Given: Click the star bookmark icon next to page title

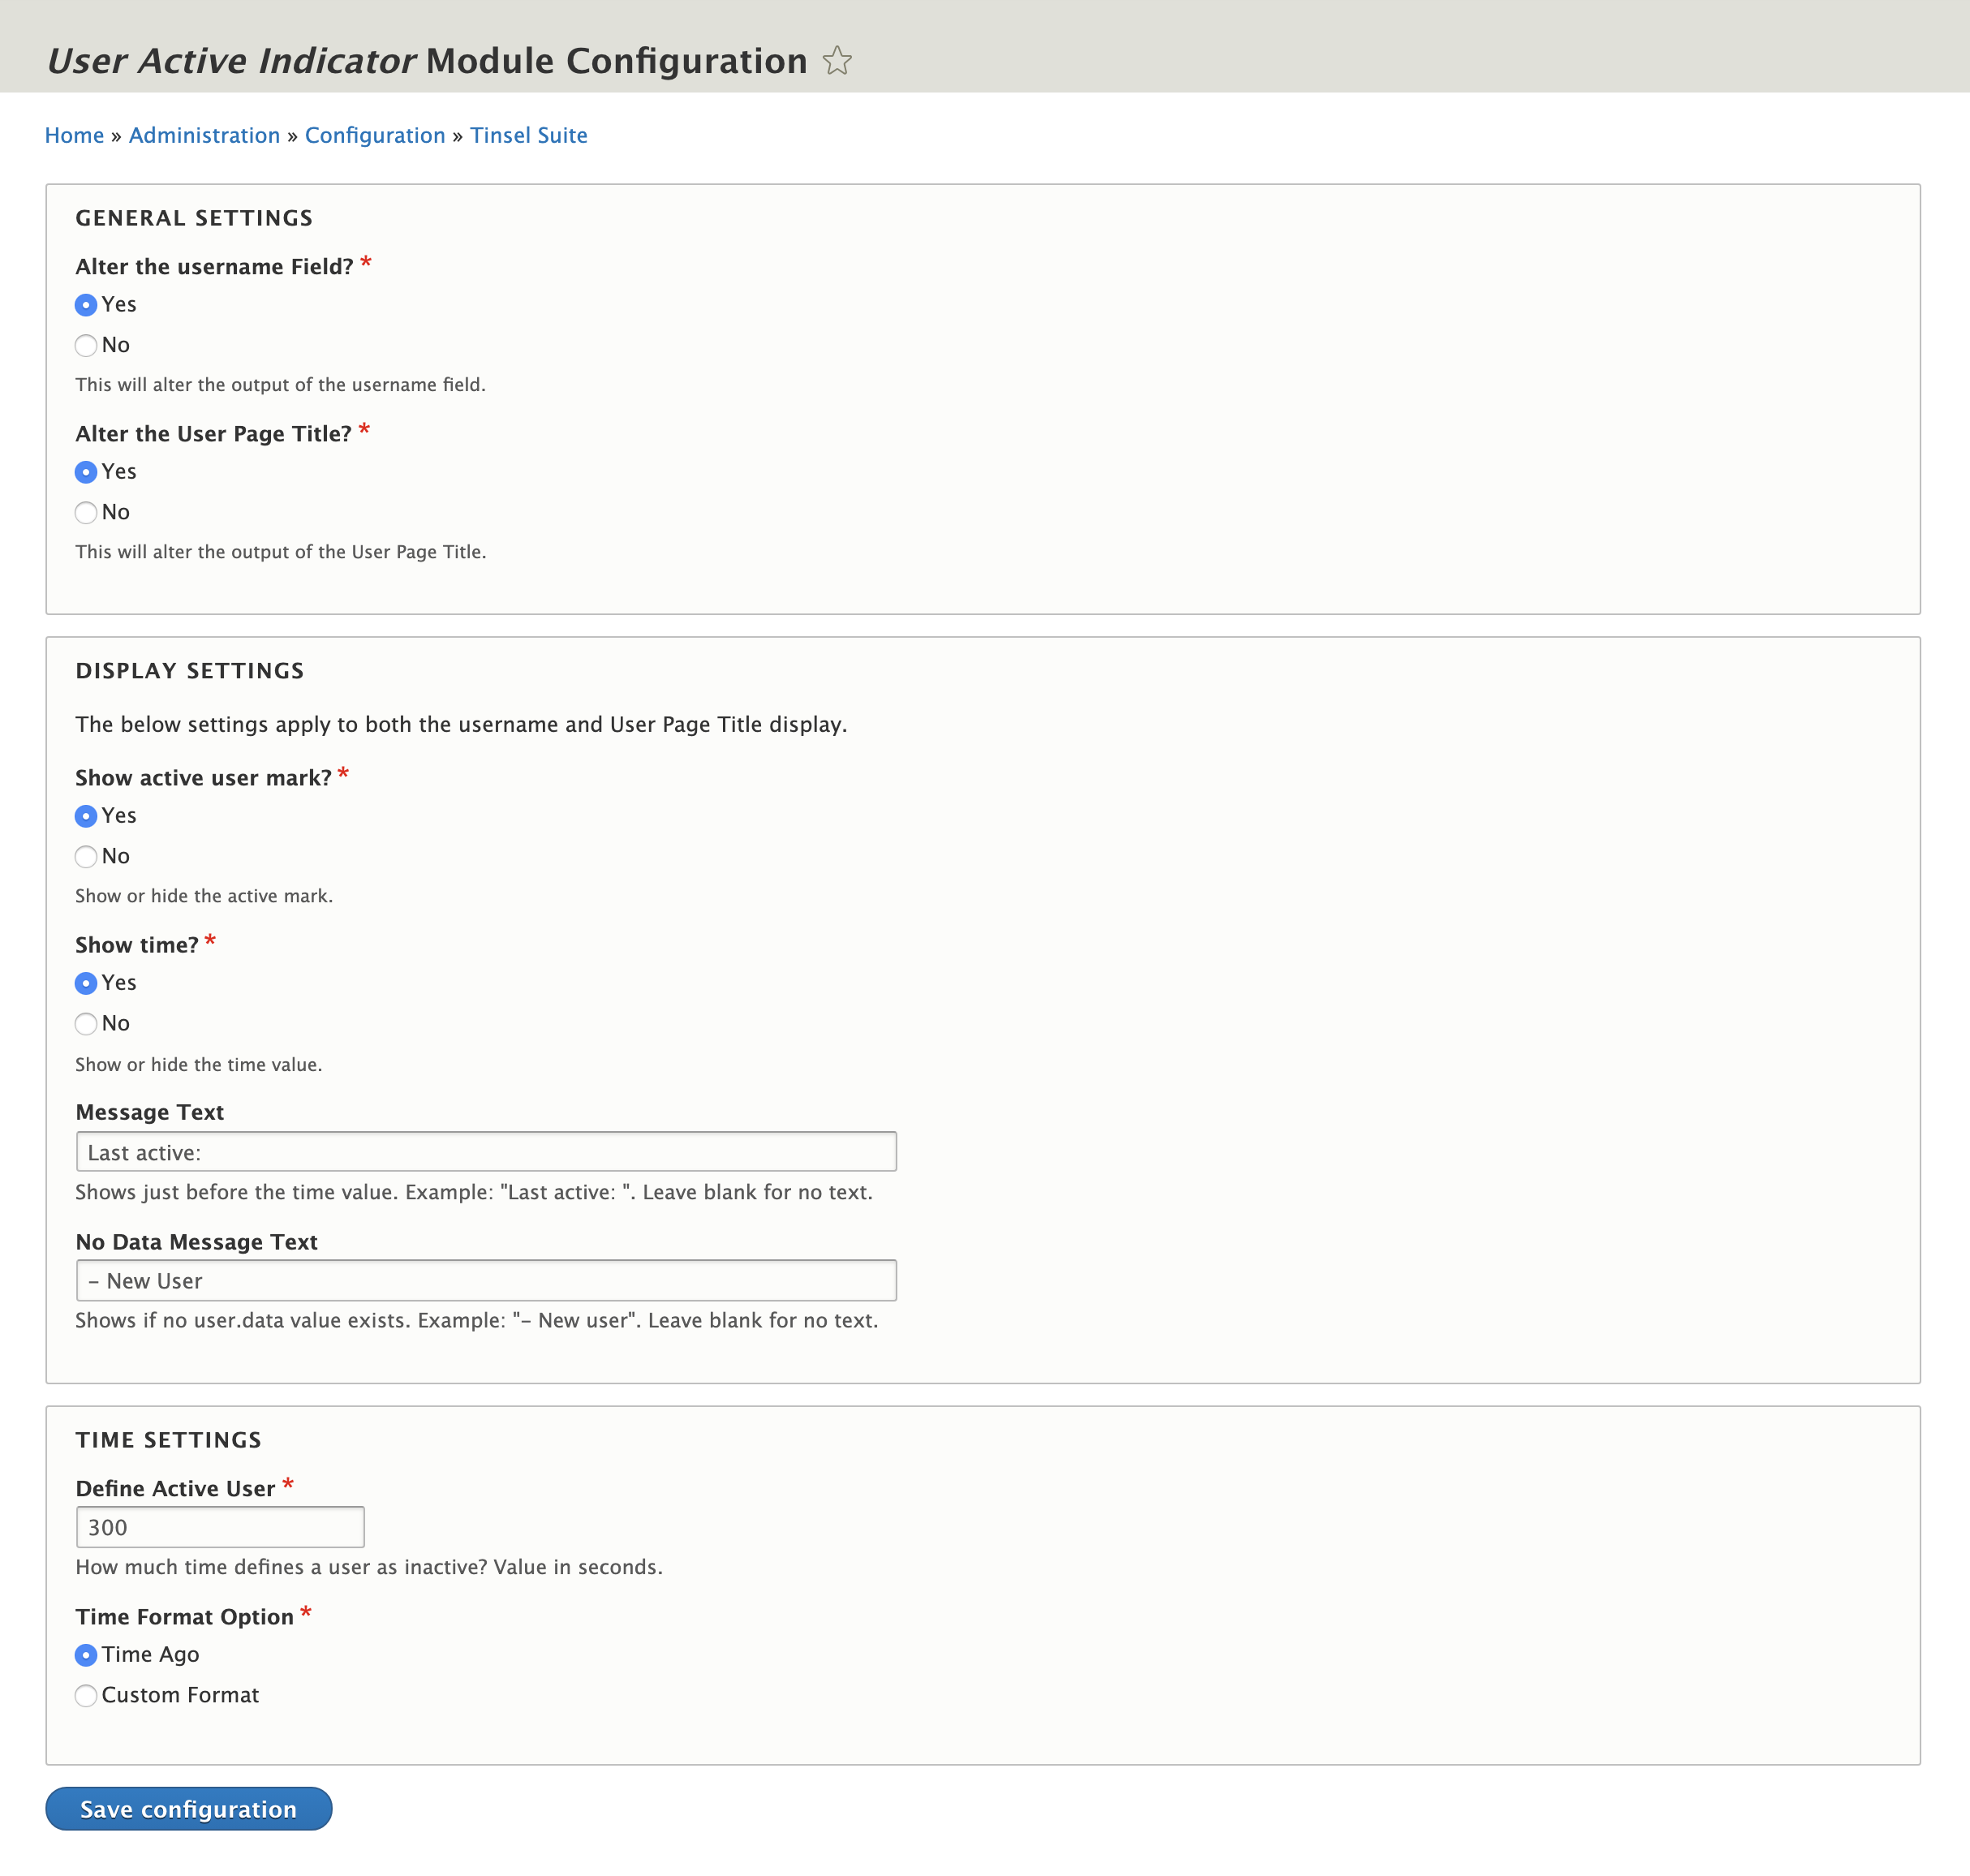Looking at the screenshot, I should pos(837,60).
